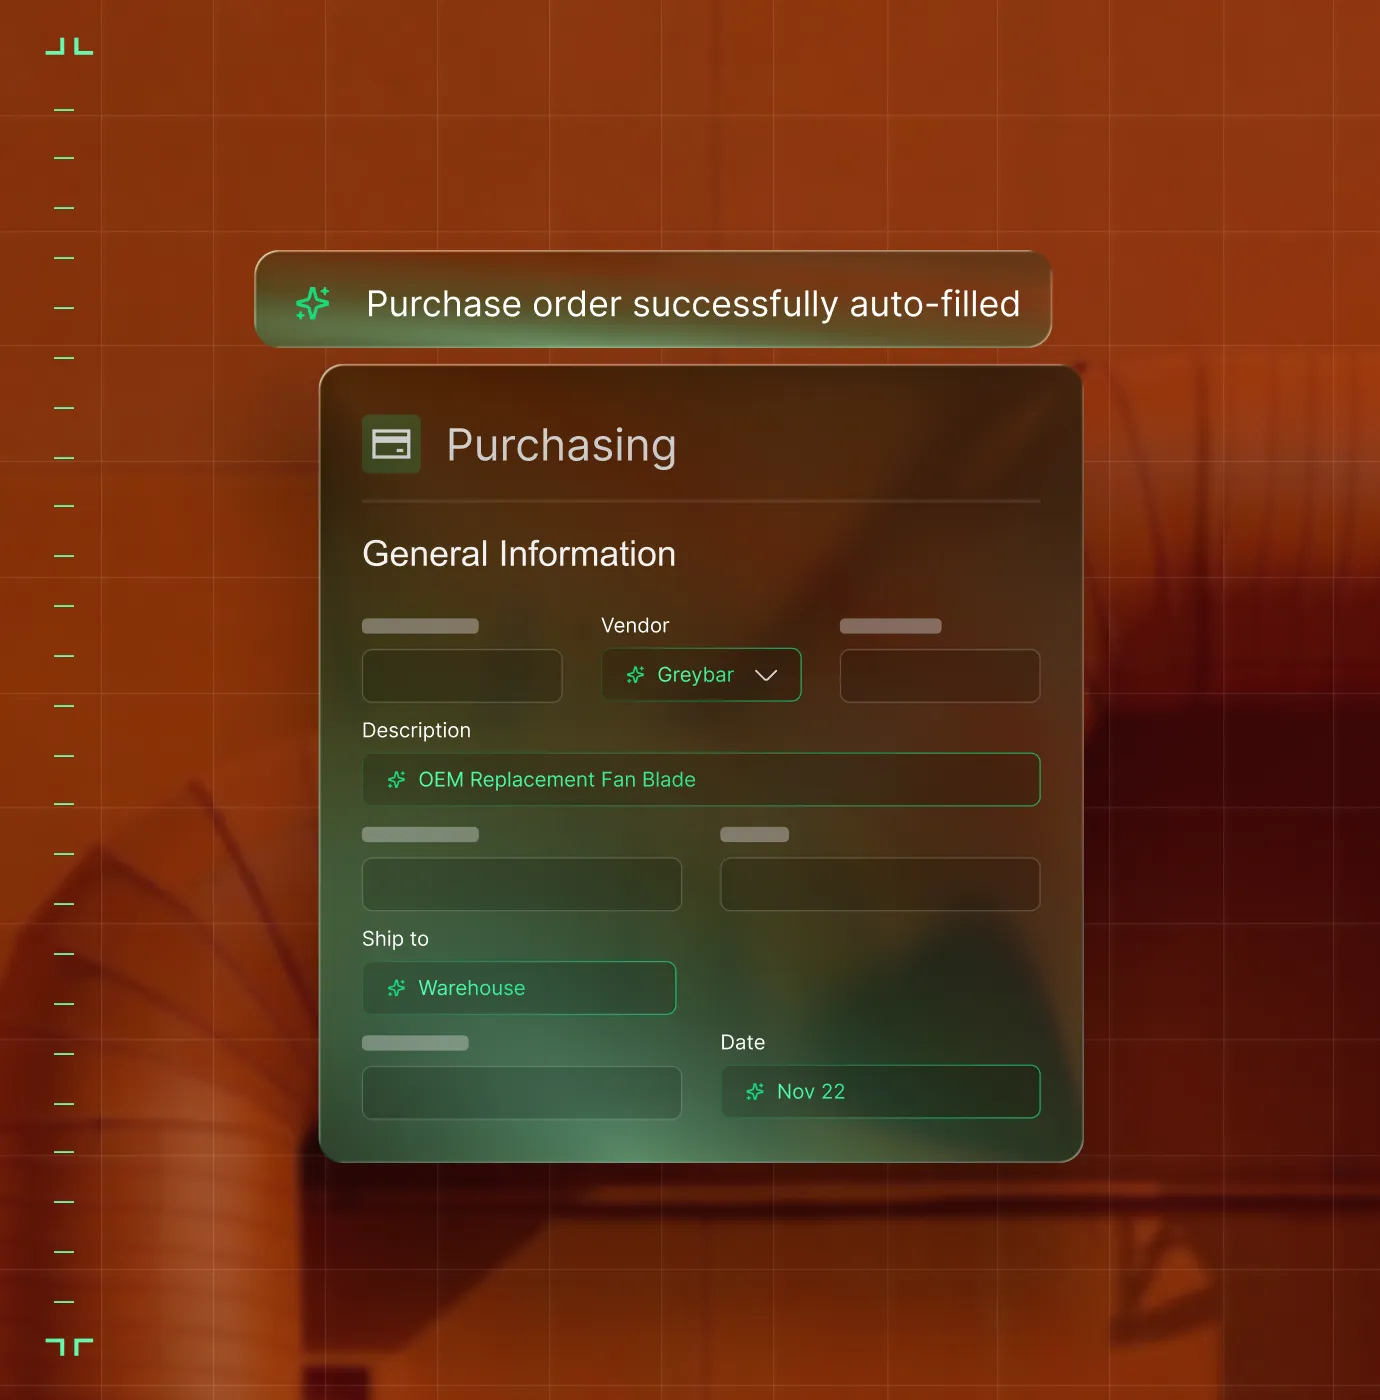Click the OEM Replacement Fan Blade description field
1380x1400 pixels.
click(x=701, y=779)
